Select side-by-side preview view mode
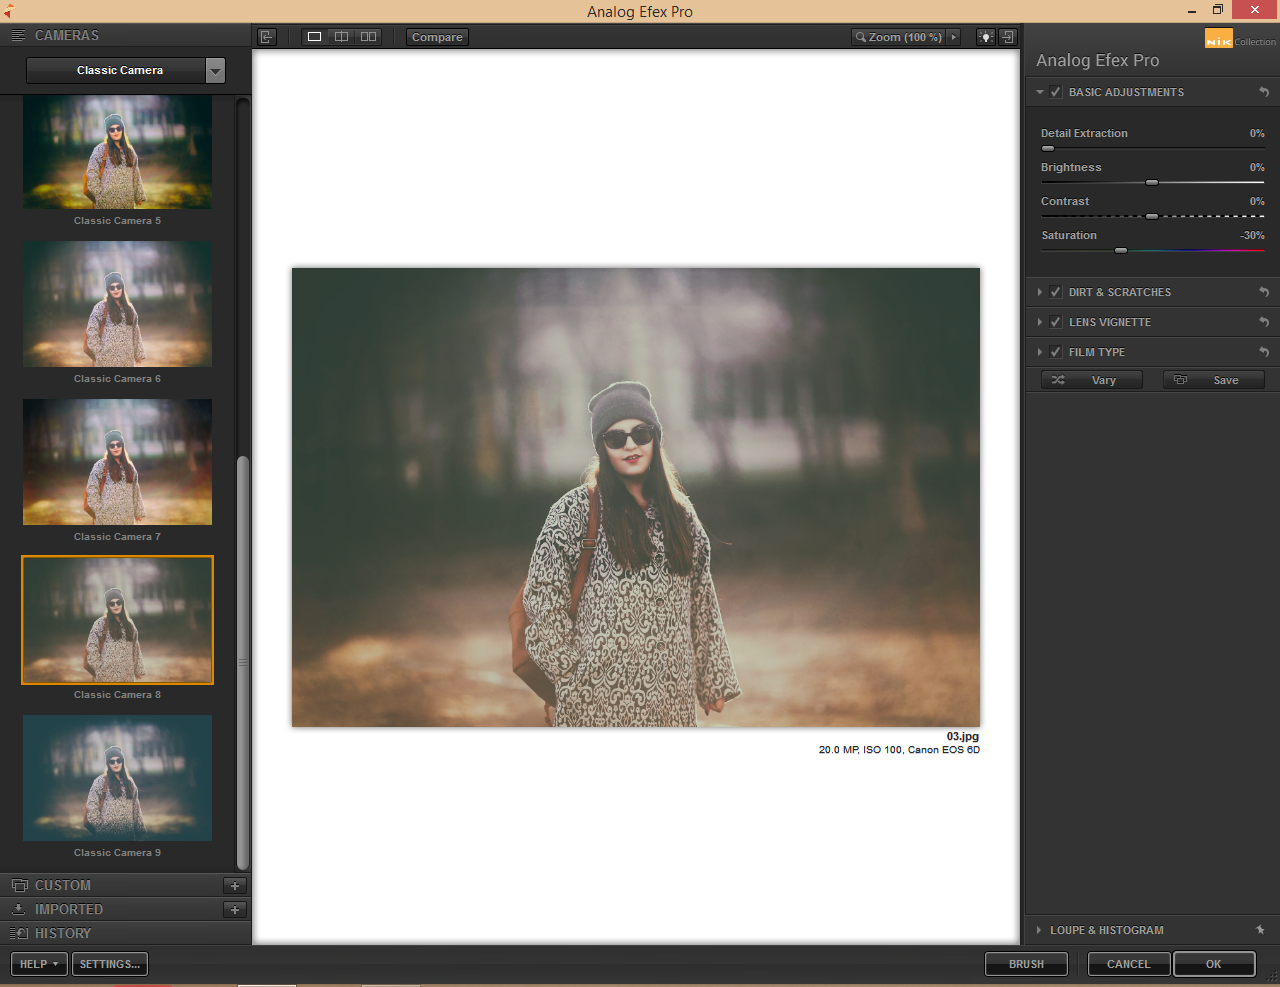Viewport: 1280px width, 987px height. point(369,37)
